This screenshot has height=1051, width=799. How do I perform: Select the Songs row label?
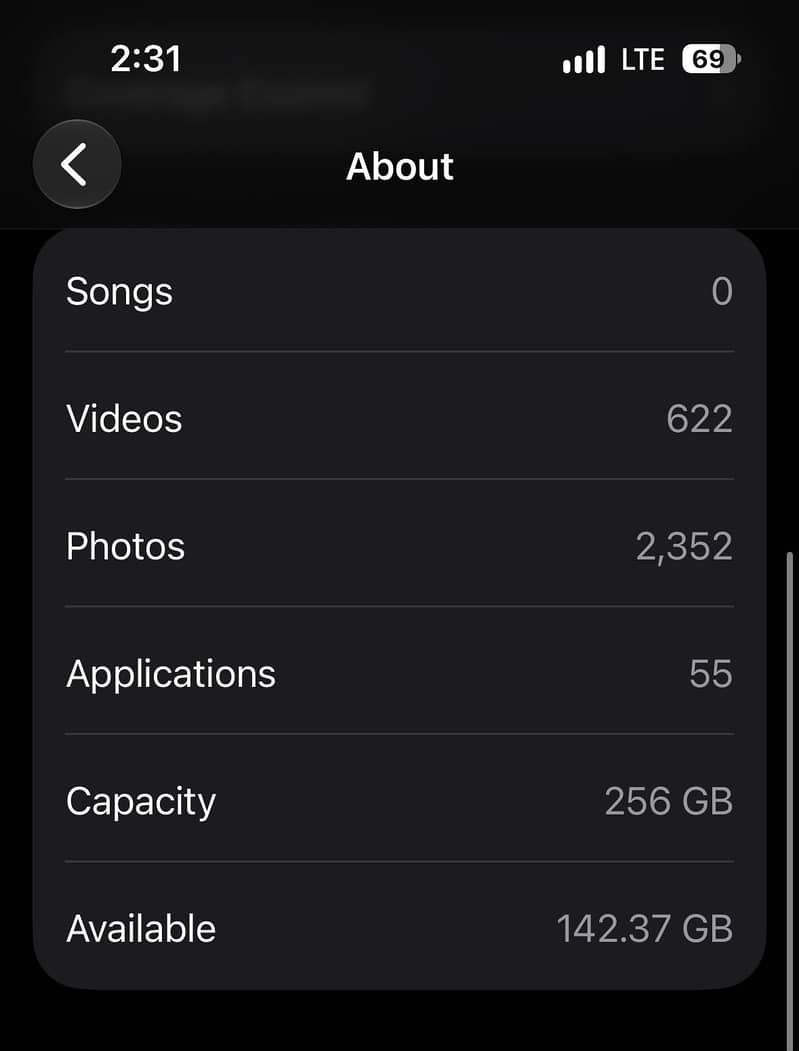pyautogui.click(x=119, y=293)
